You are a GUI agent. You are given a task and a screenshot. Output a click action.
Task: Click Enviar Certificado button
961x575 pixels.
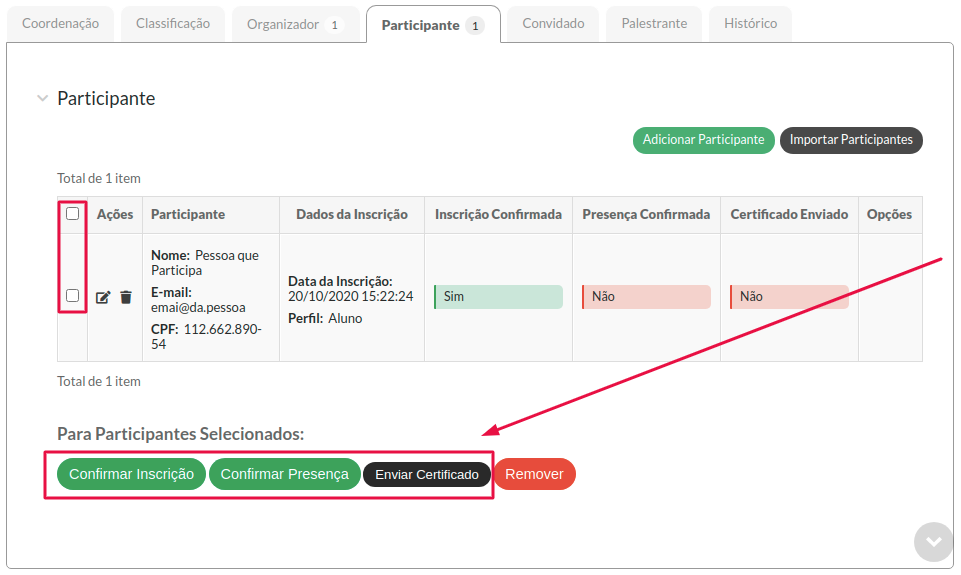(427, 474)
